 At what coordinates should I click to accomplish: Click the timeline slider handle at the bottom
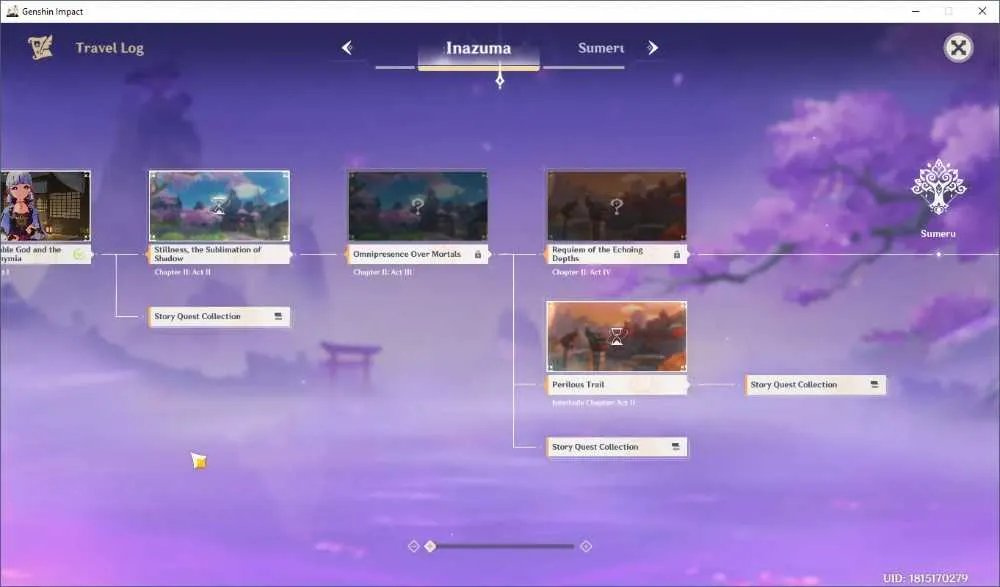(430, 546)
